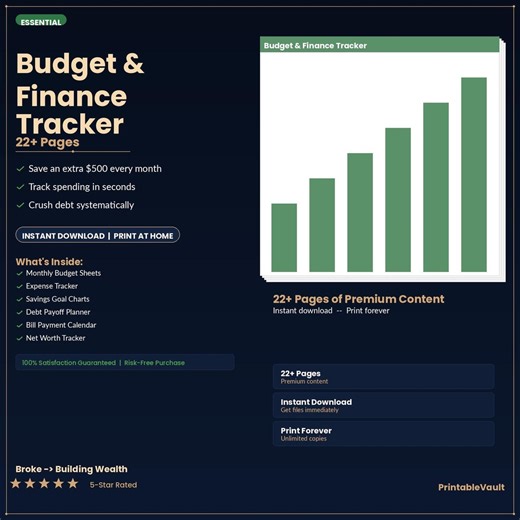Select the '22+ Pages' subtitle under headline

(x=47, y=142)
